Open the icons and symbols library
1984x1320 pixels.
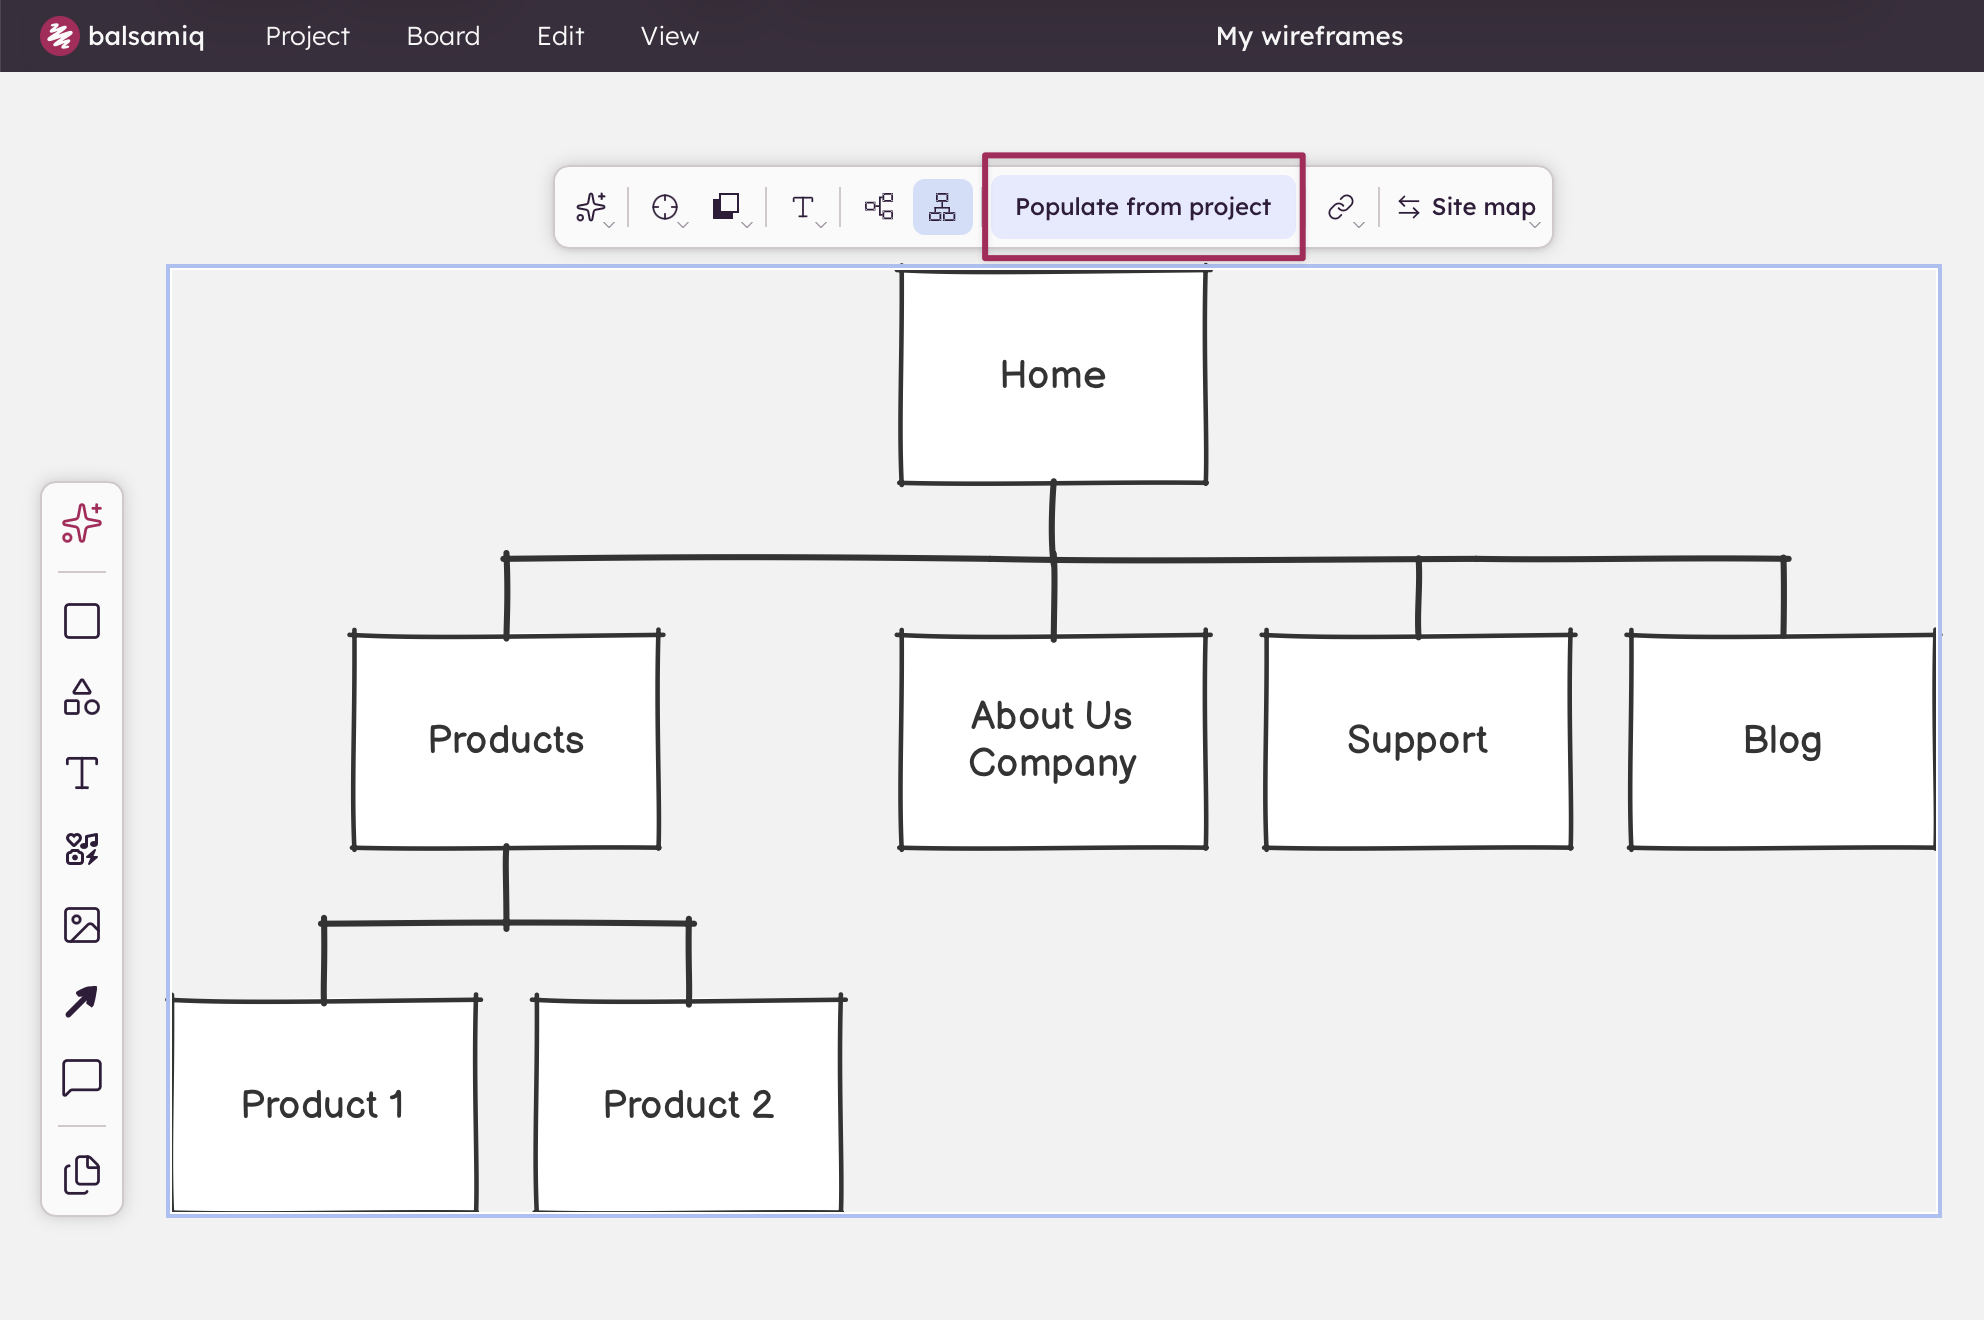point(82,849)
